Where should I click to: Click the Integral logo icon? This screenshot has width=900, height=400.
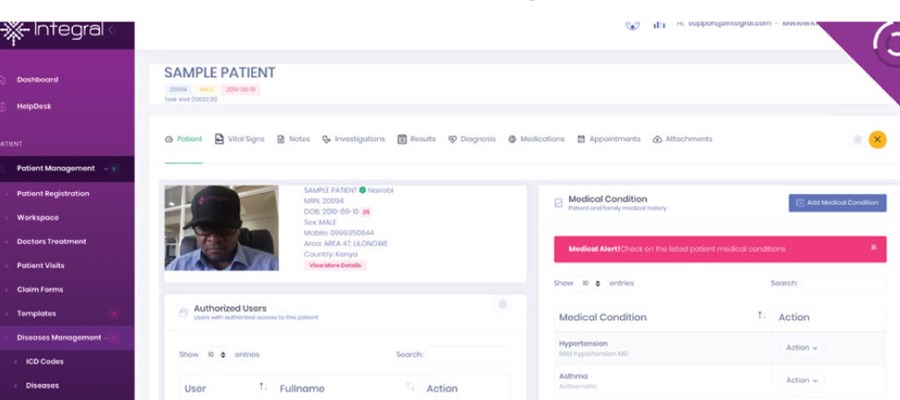pyautogui.click(x=14, y=31)
